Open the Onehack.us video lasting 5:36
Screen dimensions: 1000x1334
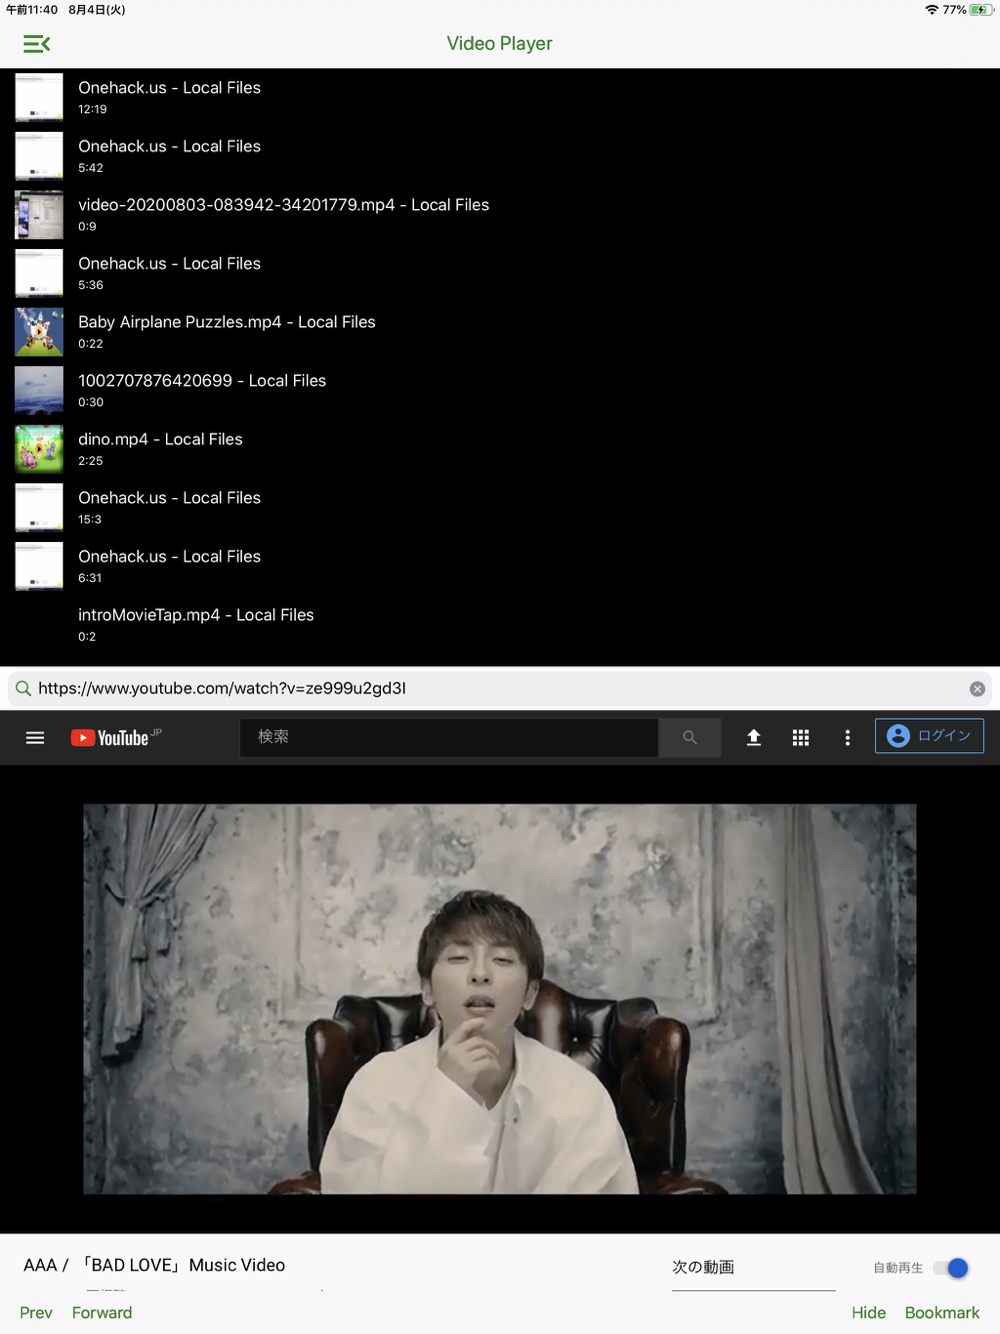point(500,273)
